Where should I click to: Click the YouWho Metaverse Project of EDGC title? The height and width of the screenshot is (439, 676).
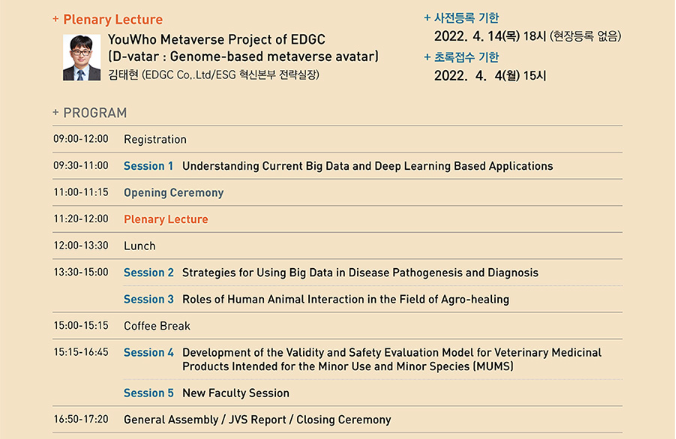[x=216, y=39]
